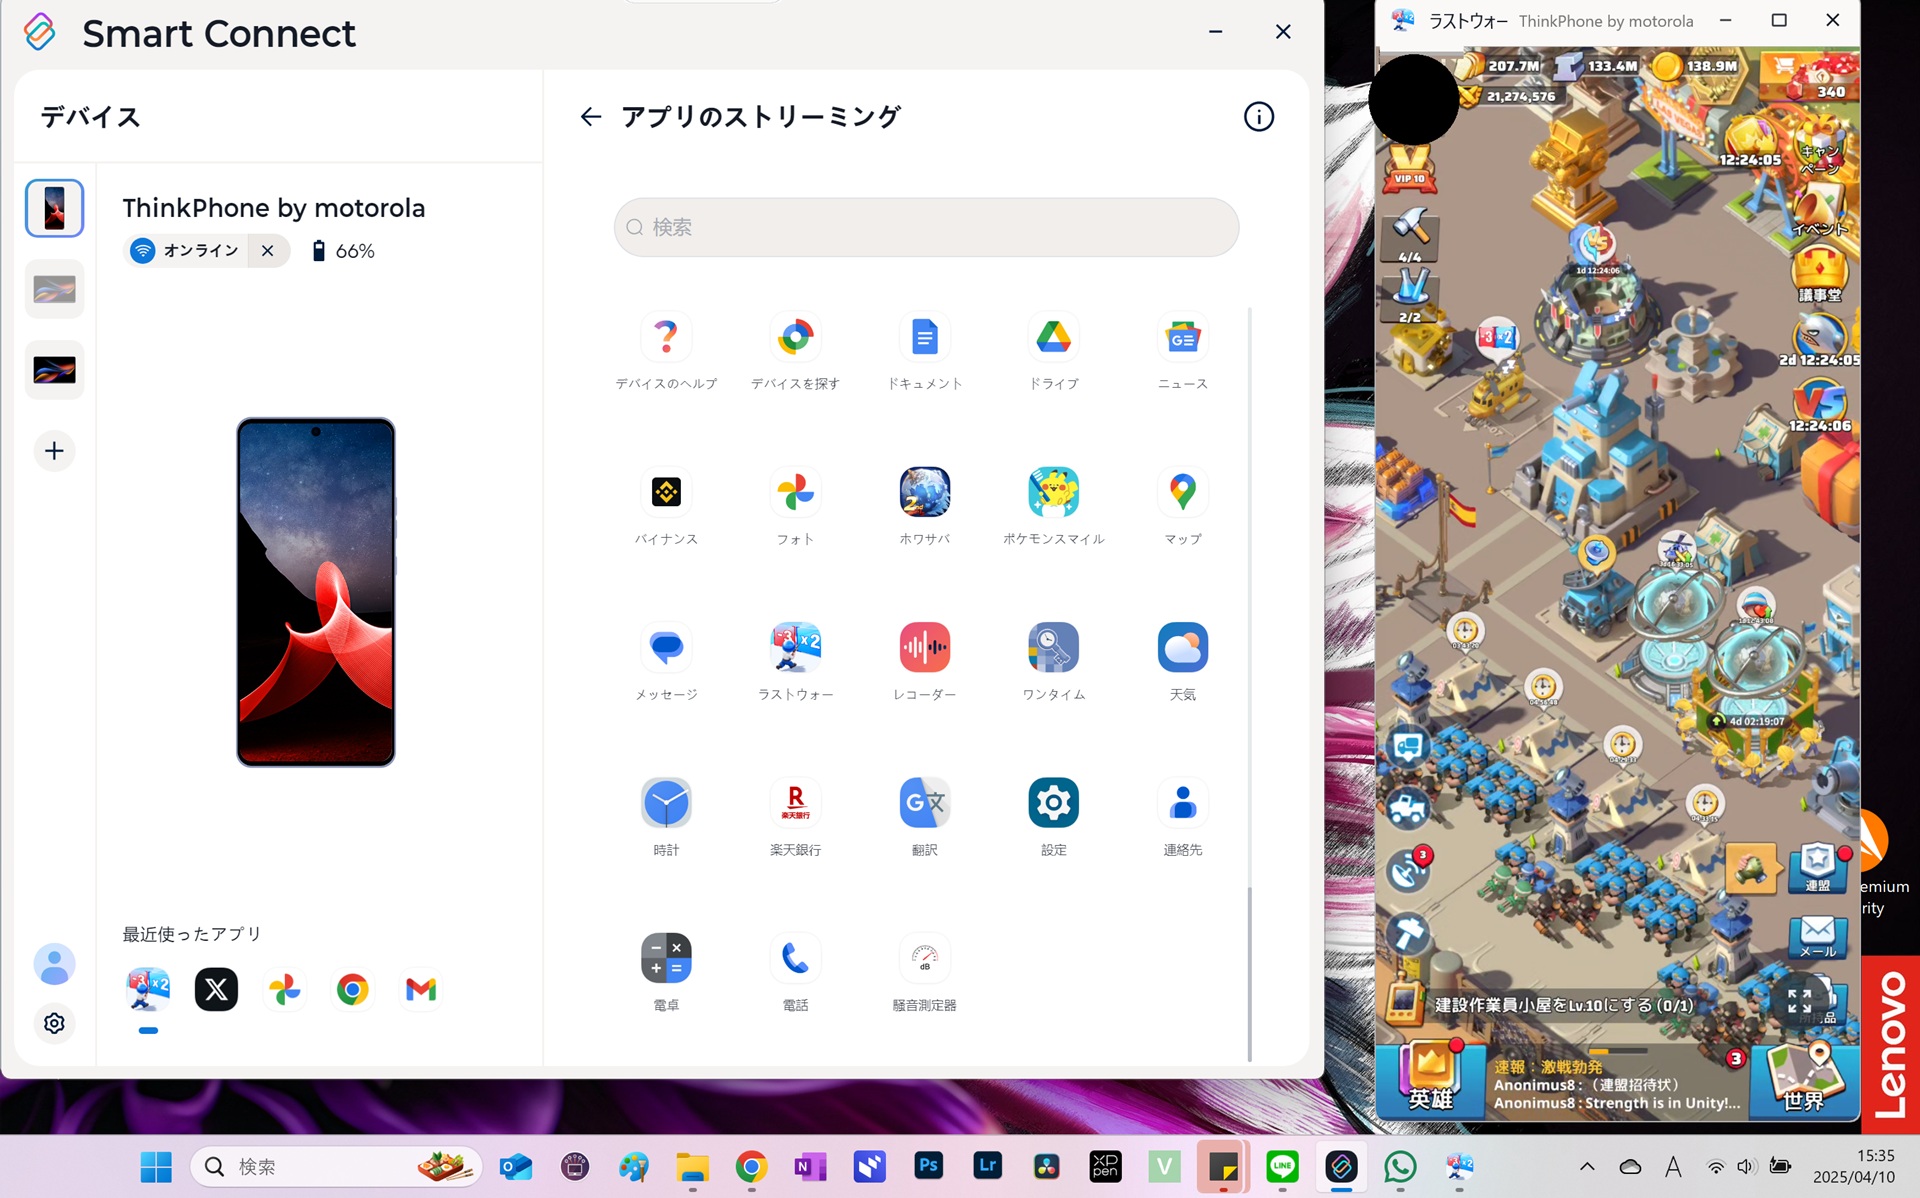This screenshot has height=1198, width=1920.
Task: Open Chrome from taskbar
Action: (751, 1167)
